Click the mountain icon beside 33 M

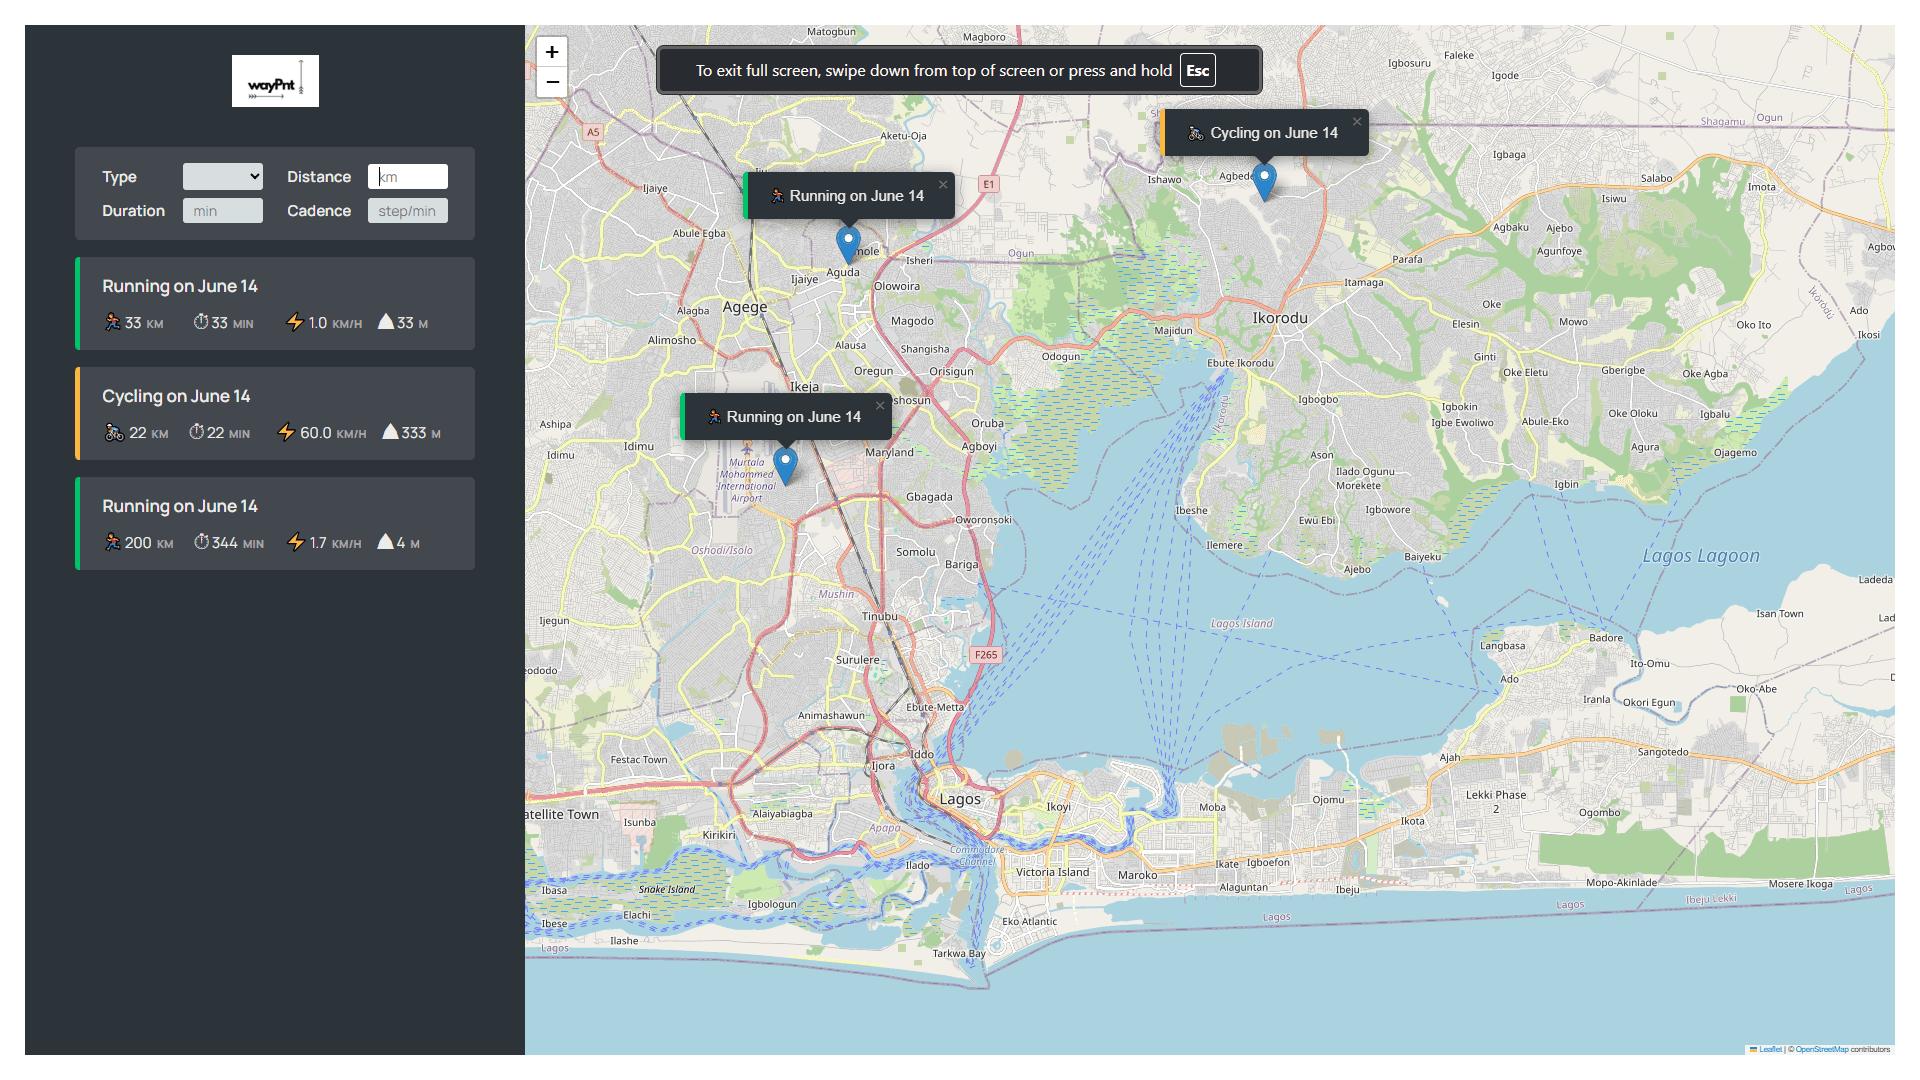385,322
